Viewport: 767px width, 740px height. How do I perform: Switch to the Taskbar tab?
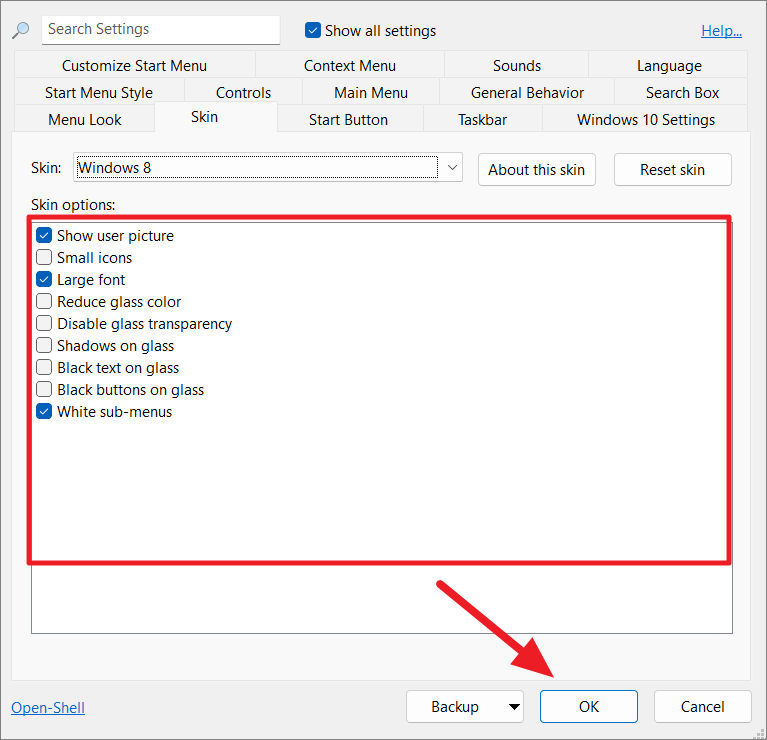point(482,120)
